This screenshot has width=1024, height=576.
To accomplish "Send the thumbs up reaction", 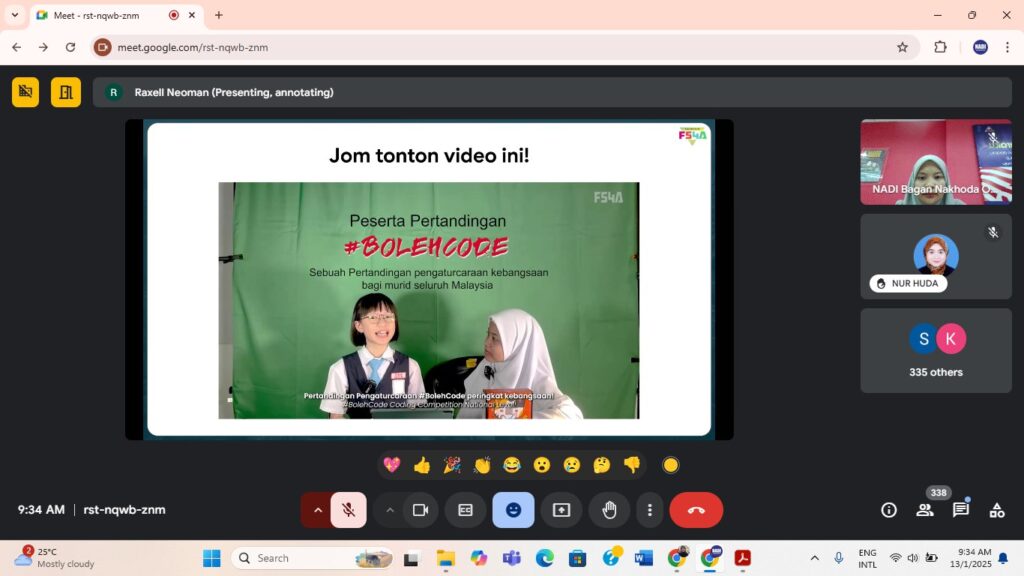I will (x=422, y=465).
